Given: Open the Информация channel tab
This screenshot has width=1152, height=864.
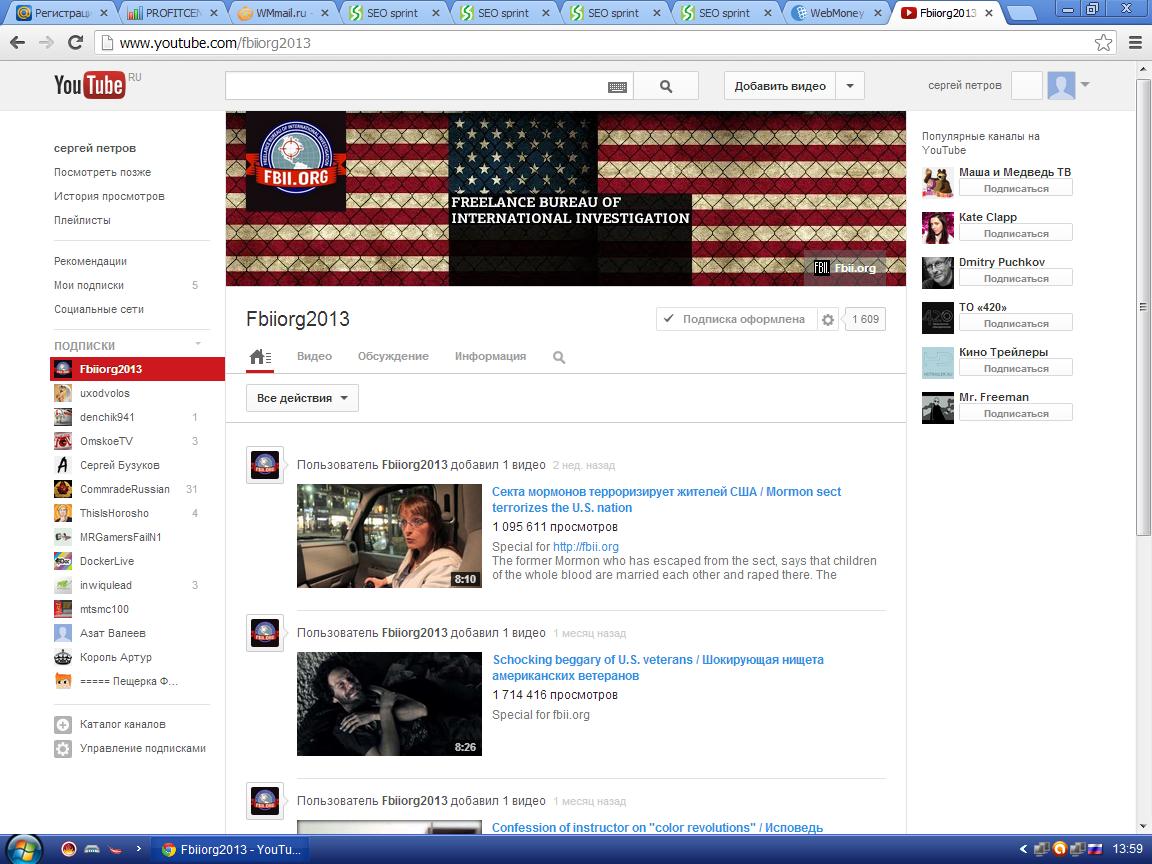Looking at the screenshot, I should pyautogui.click(x=490, y=356).
